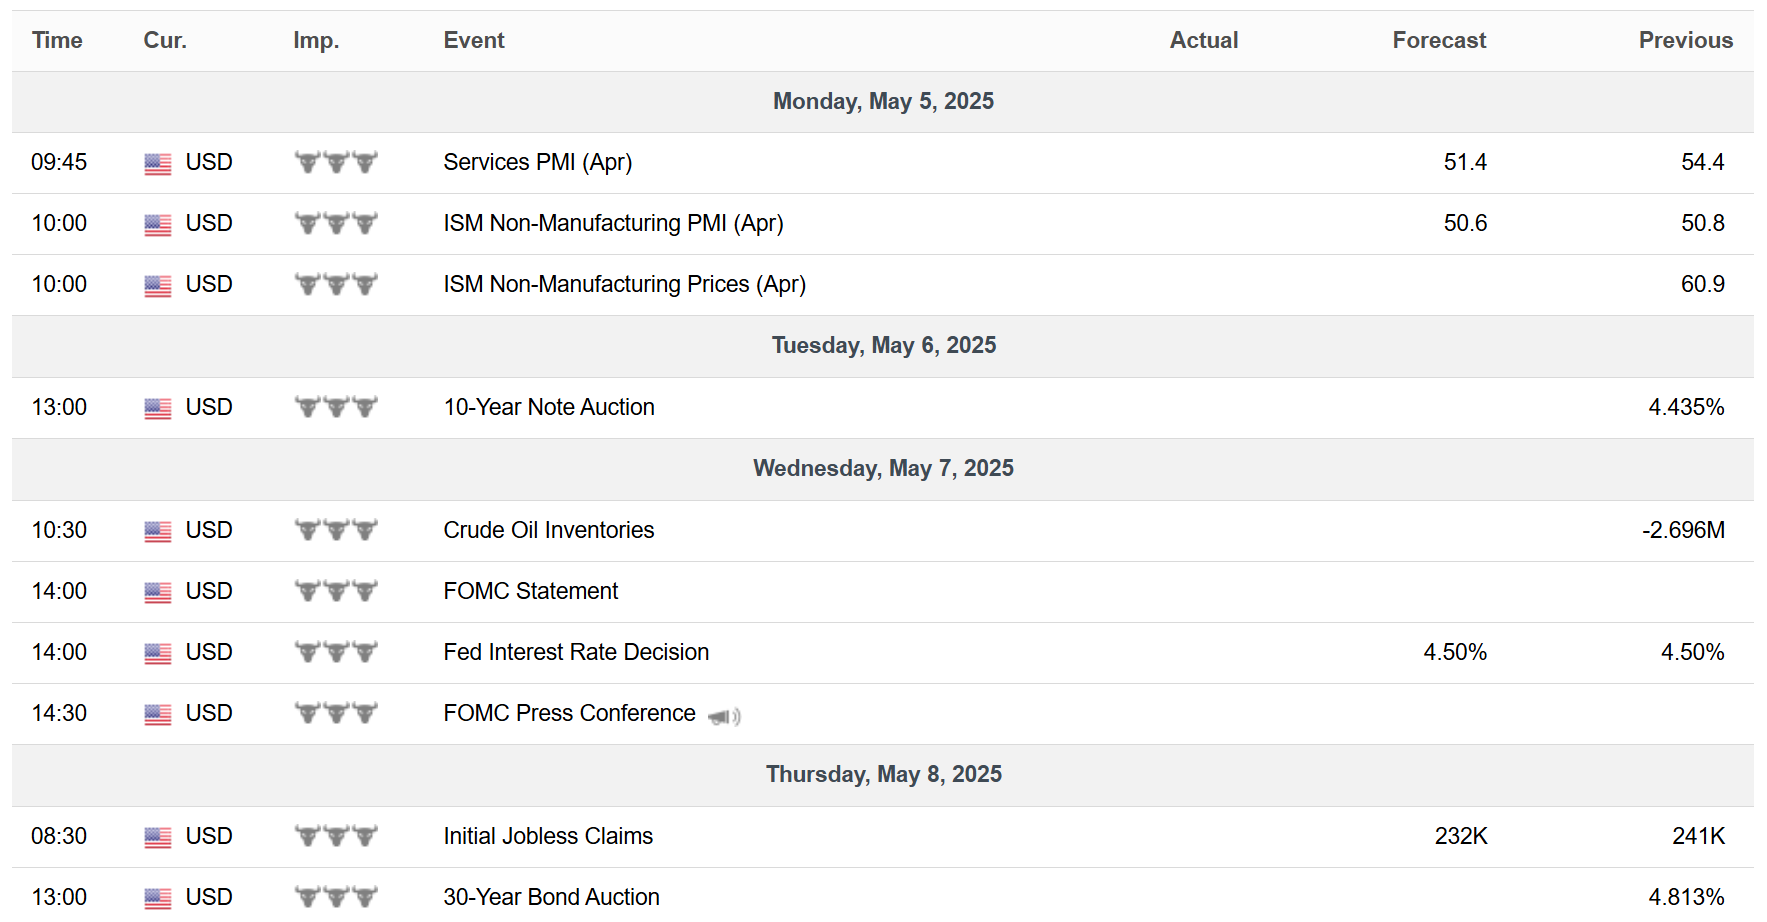Click the 50.6 forecast value

[1465, 223]
